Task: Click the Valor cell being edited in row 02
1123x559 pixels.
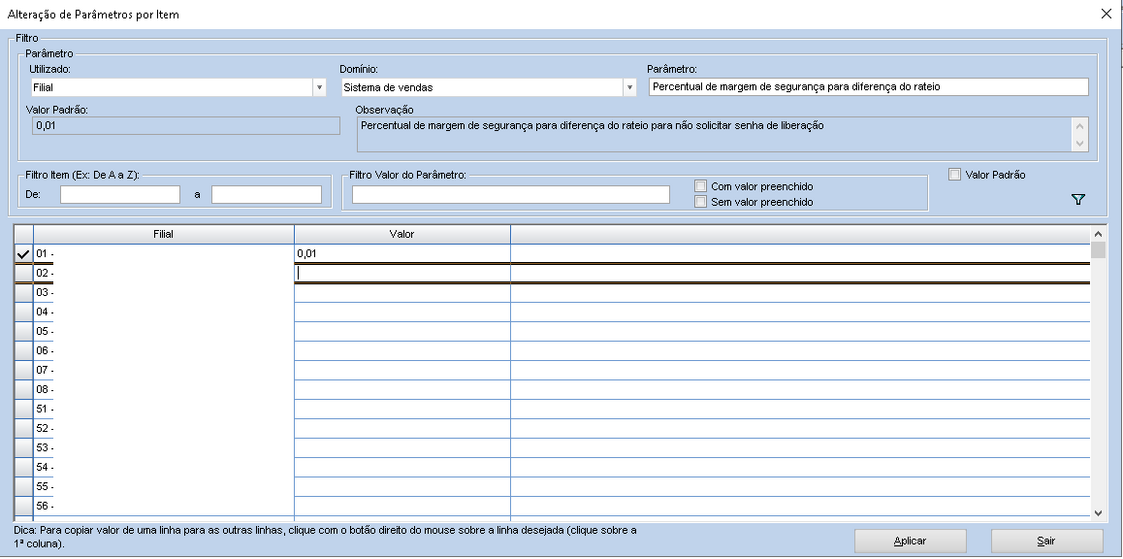Action: pos(402,273)
